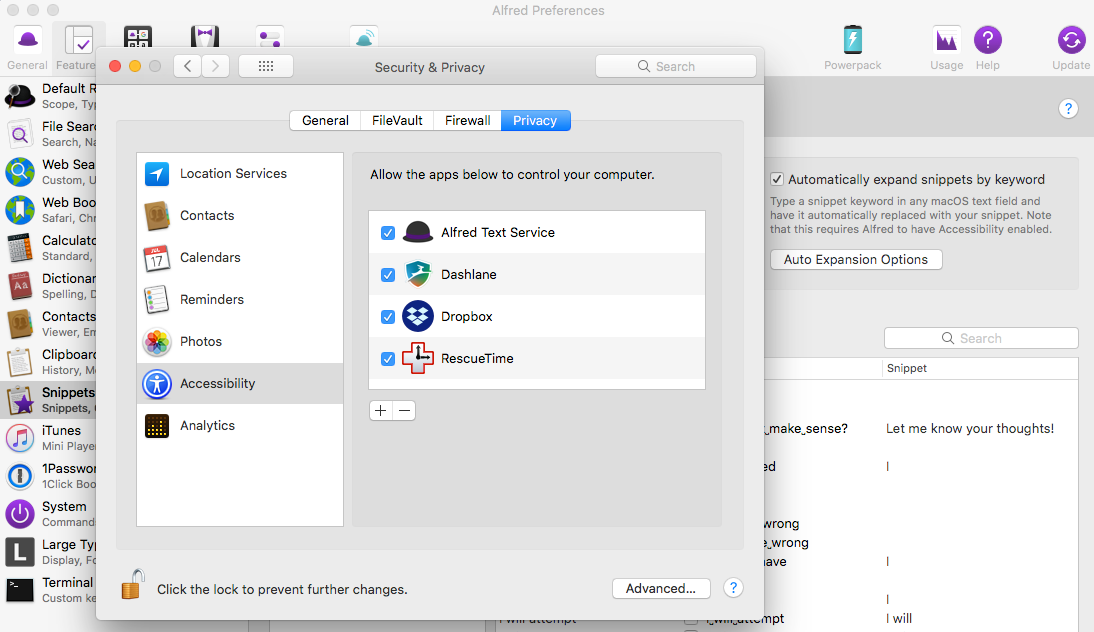Switch to the FileVault tab
The width and height of the screenshot is (1094, 632).
click(397, 120)
